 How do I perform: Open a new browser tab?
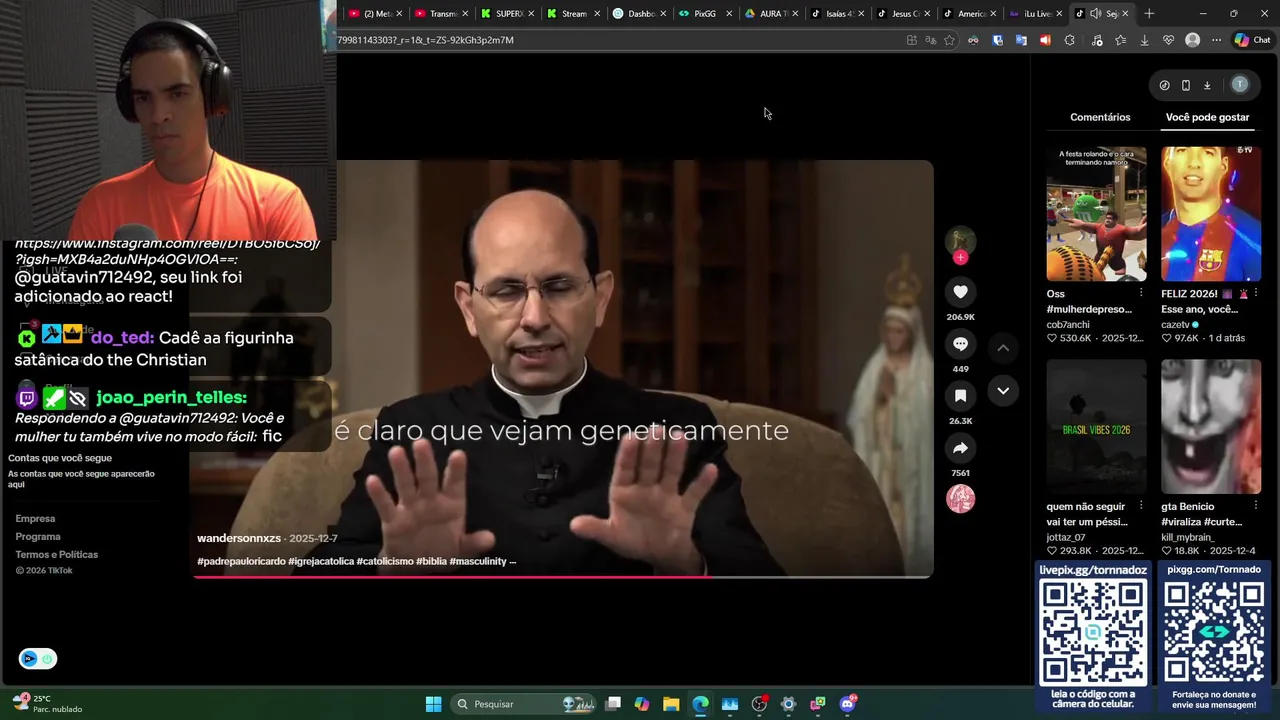pos(1149,13)
